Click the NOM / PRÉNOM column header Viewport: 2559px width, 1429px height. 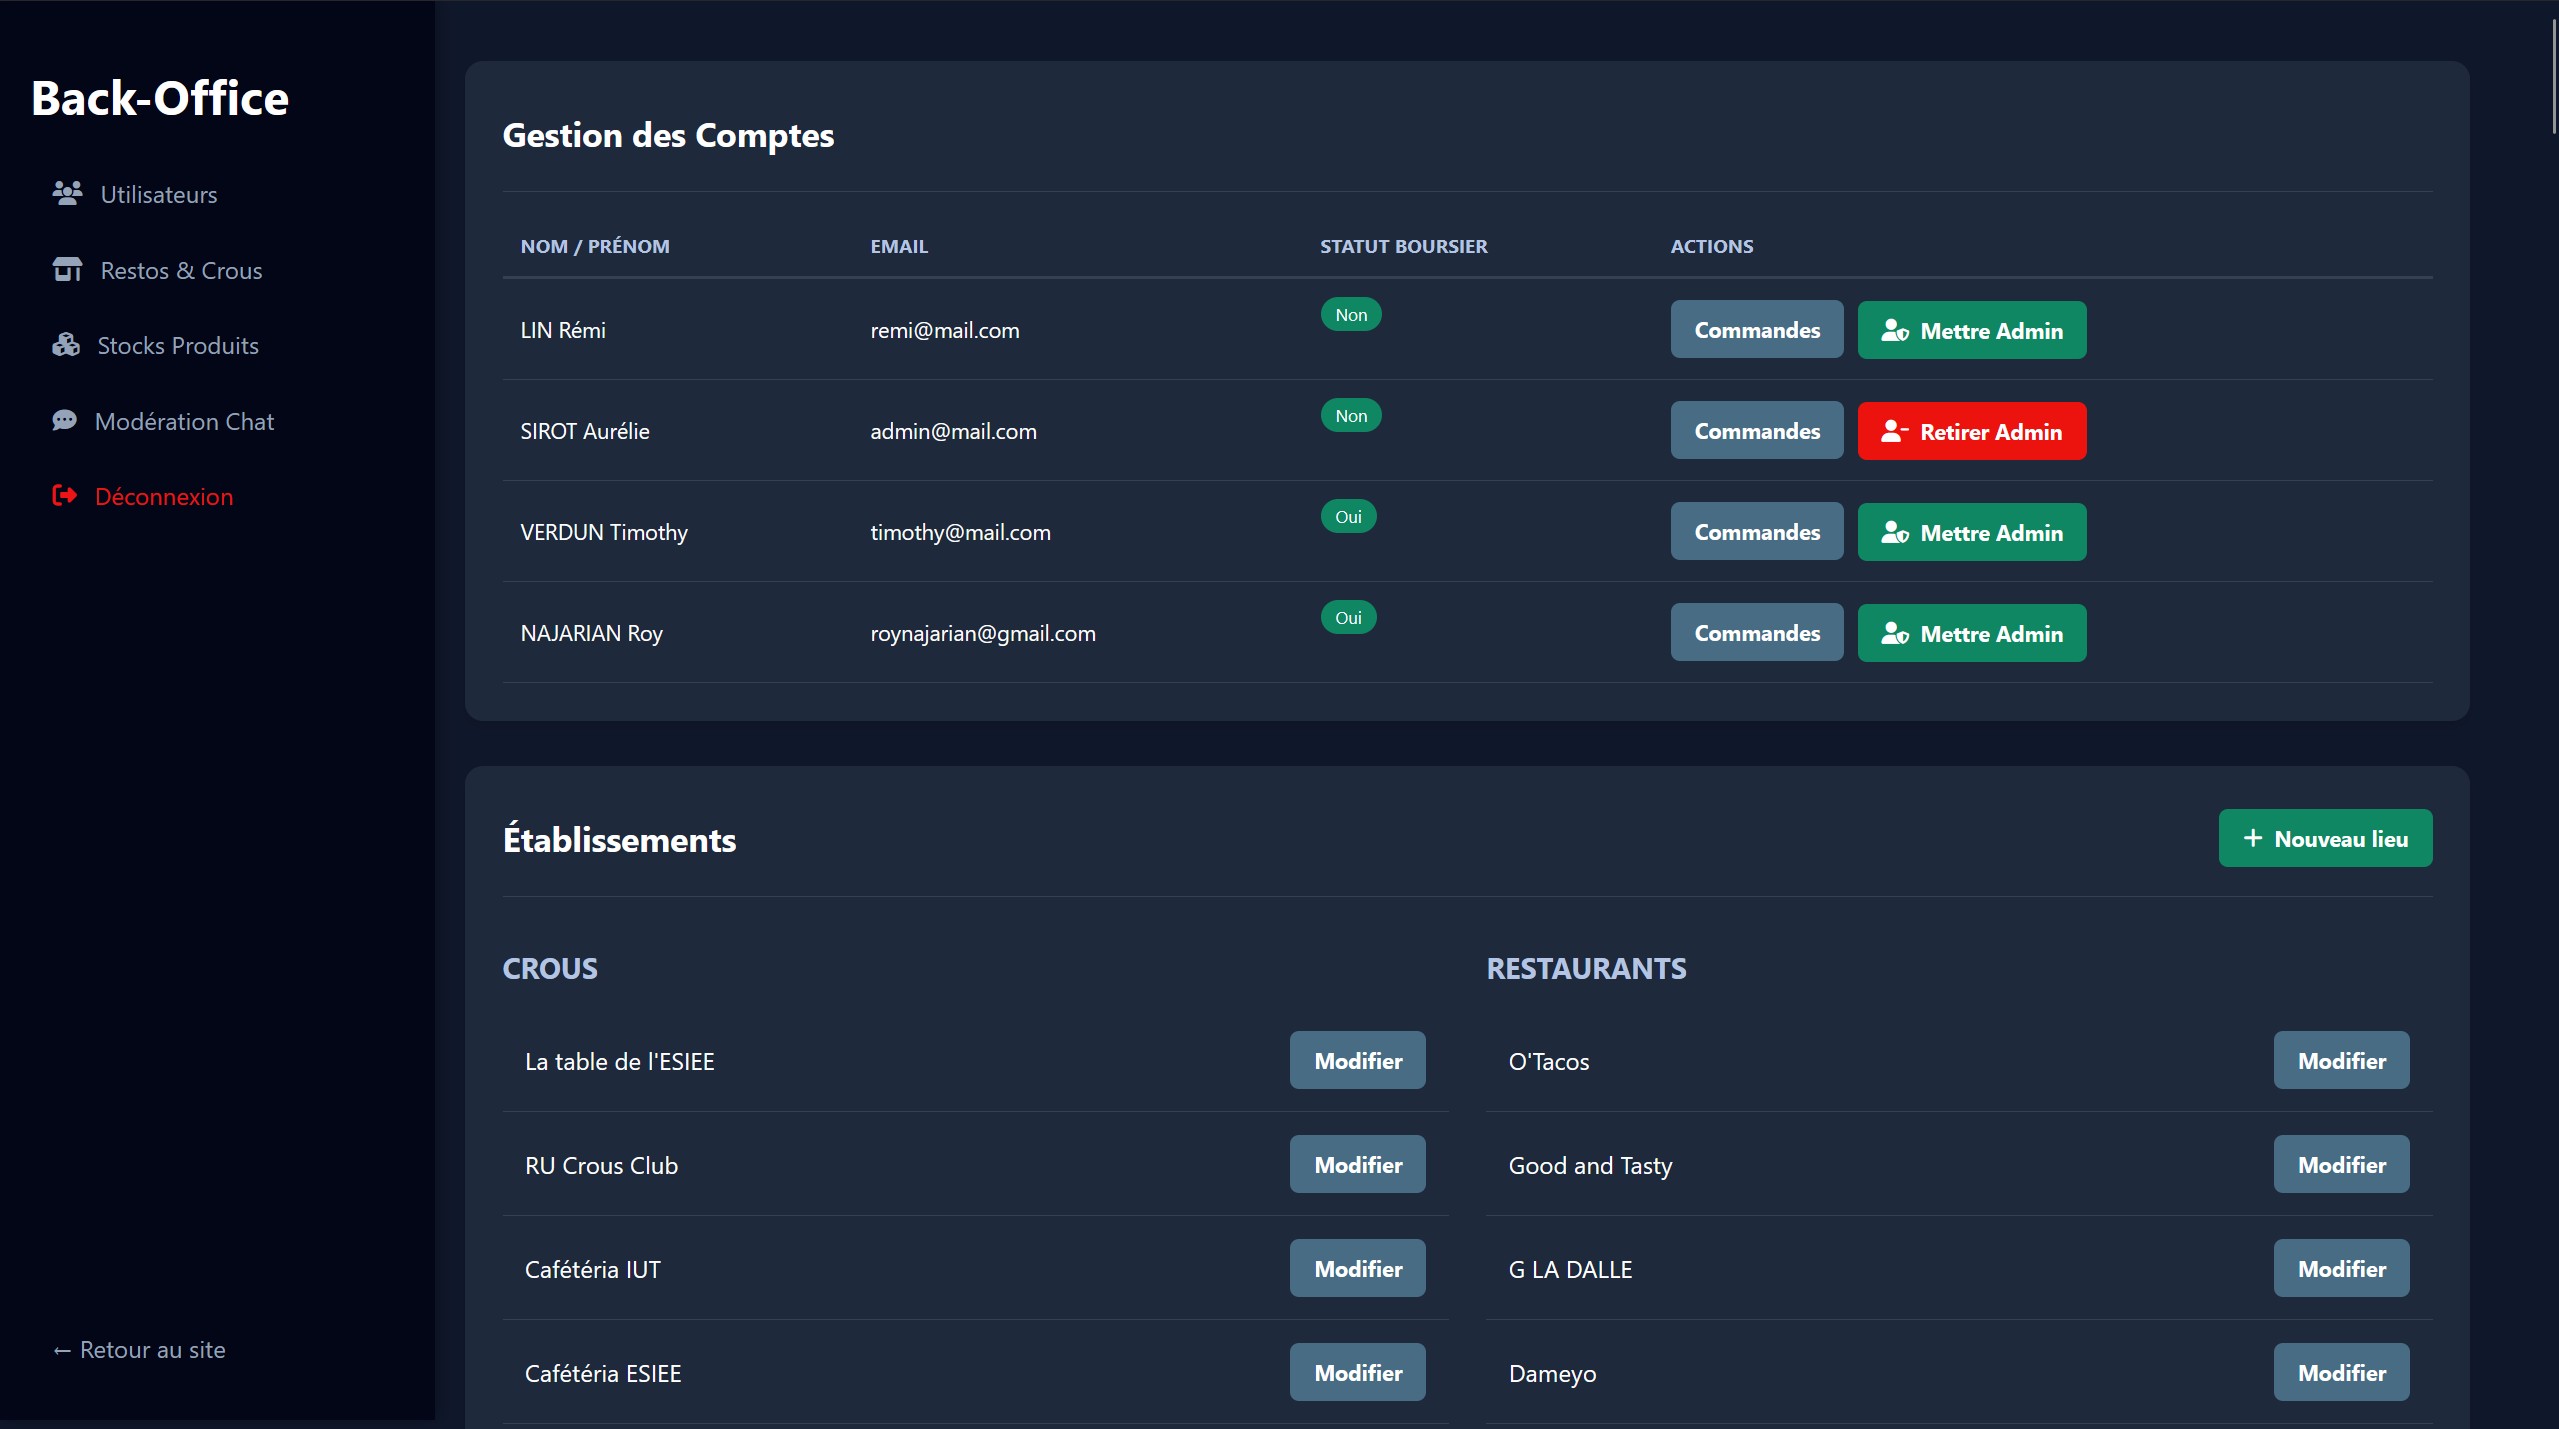pos(595,247)
